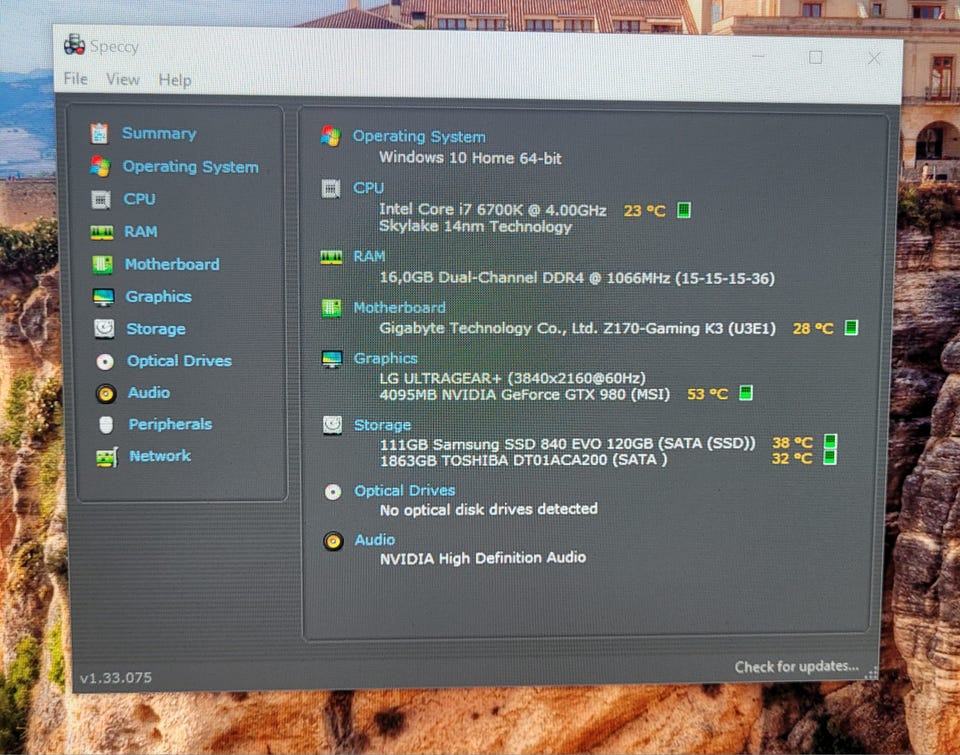This screenshot has height=755, width=960.
Task: Click the version label v1.33.075
Action: point(116,678)
